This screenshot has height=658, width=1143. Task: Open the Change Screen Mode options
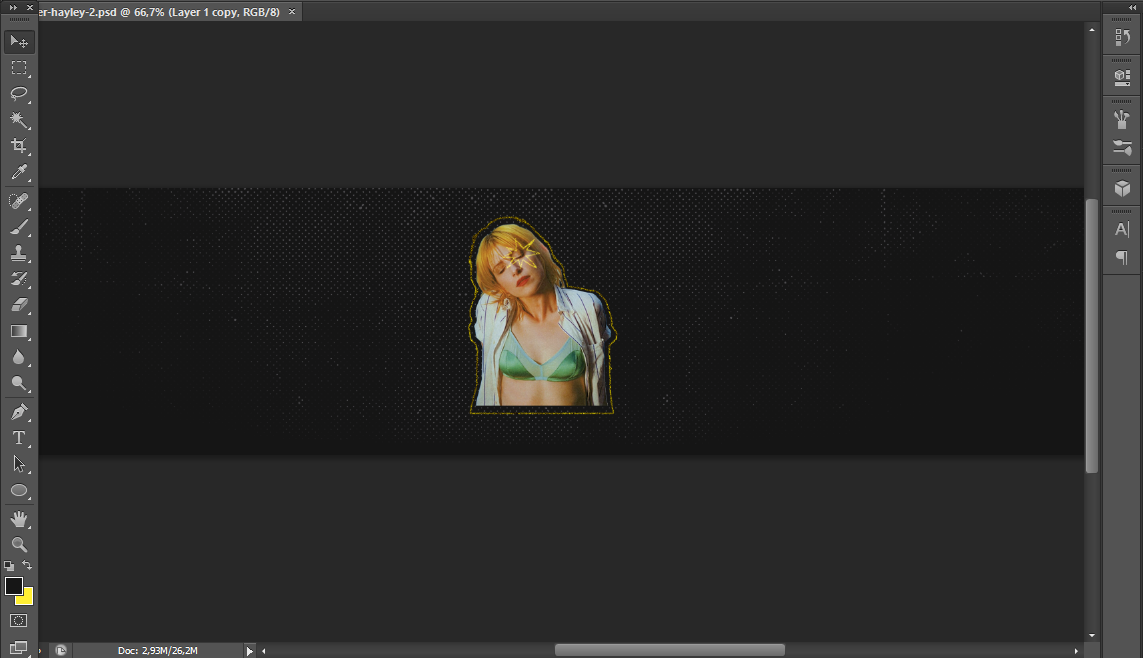18,648
